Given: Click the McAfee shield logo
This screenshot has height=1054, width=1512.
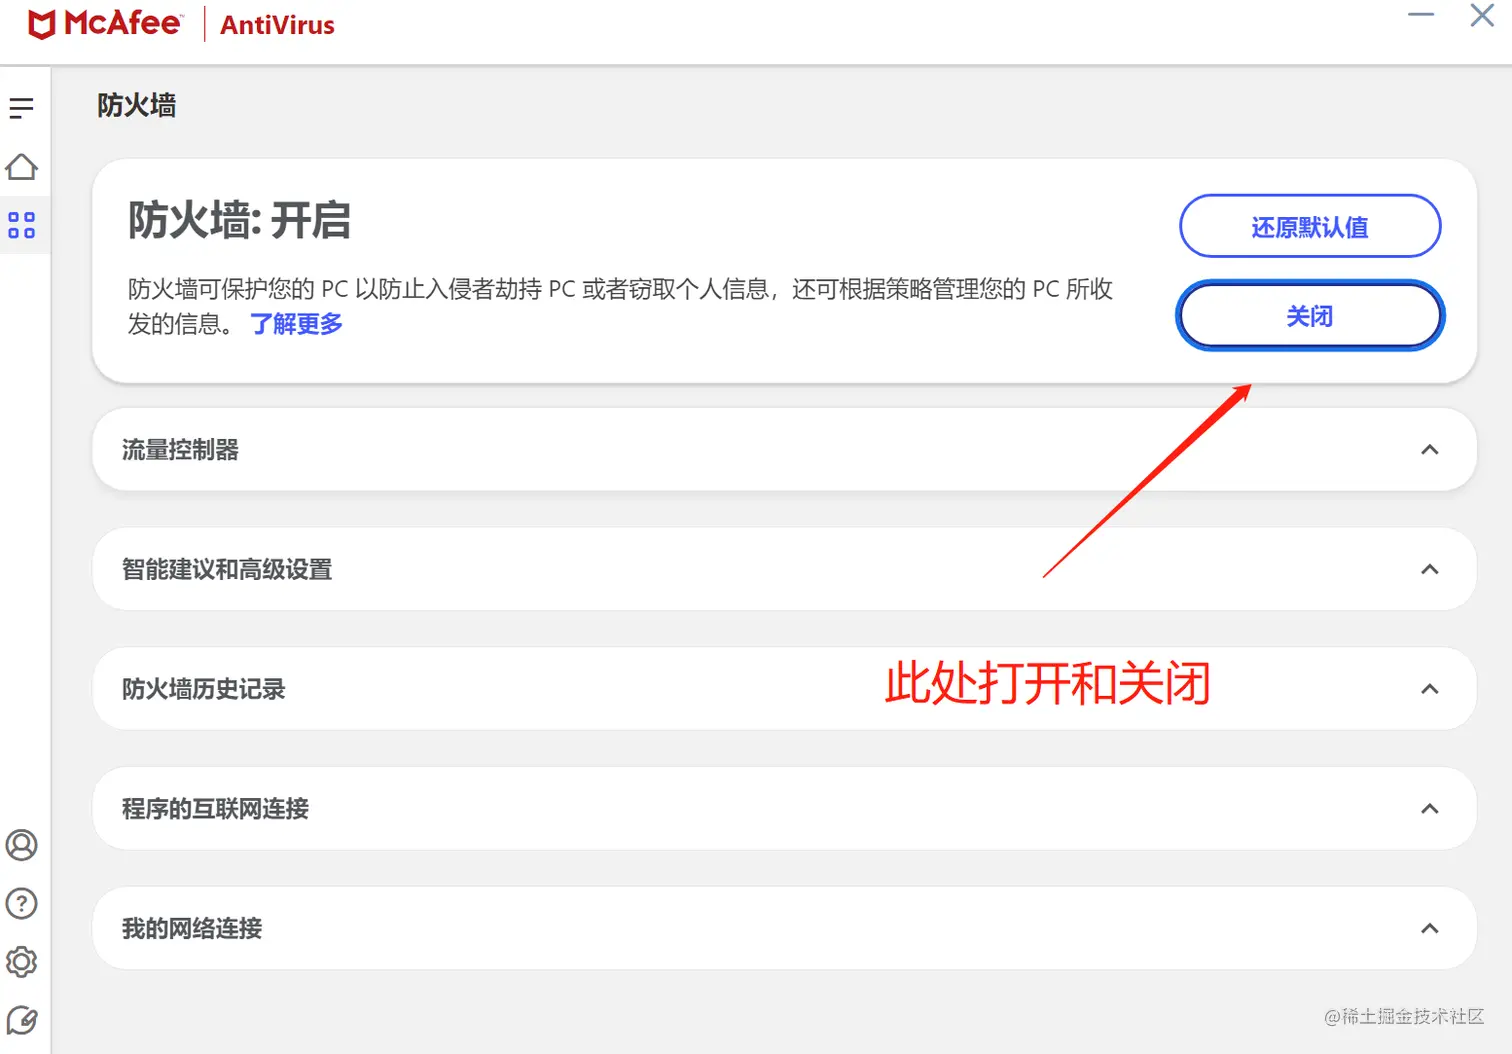Looking at the screenshot, I should tap(41, 24).
